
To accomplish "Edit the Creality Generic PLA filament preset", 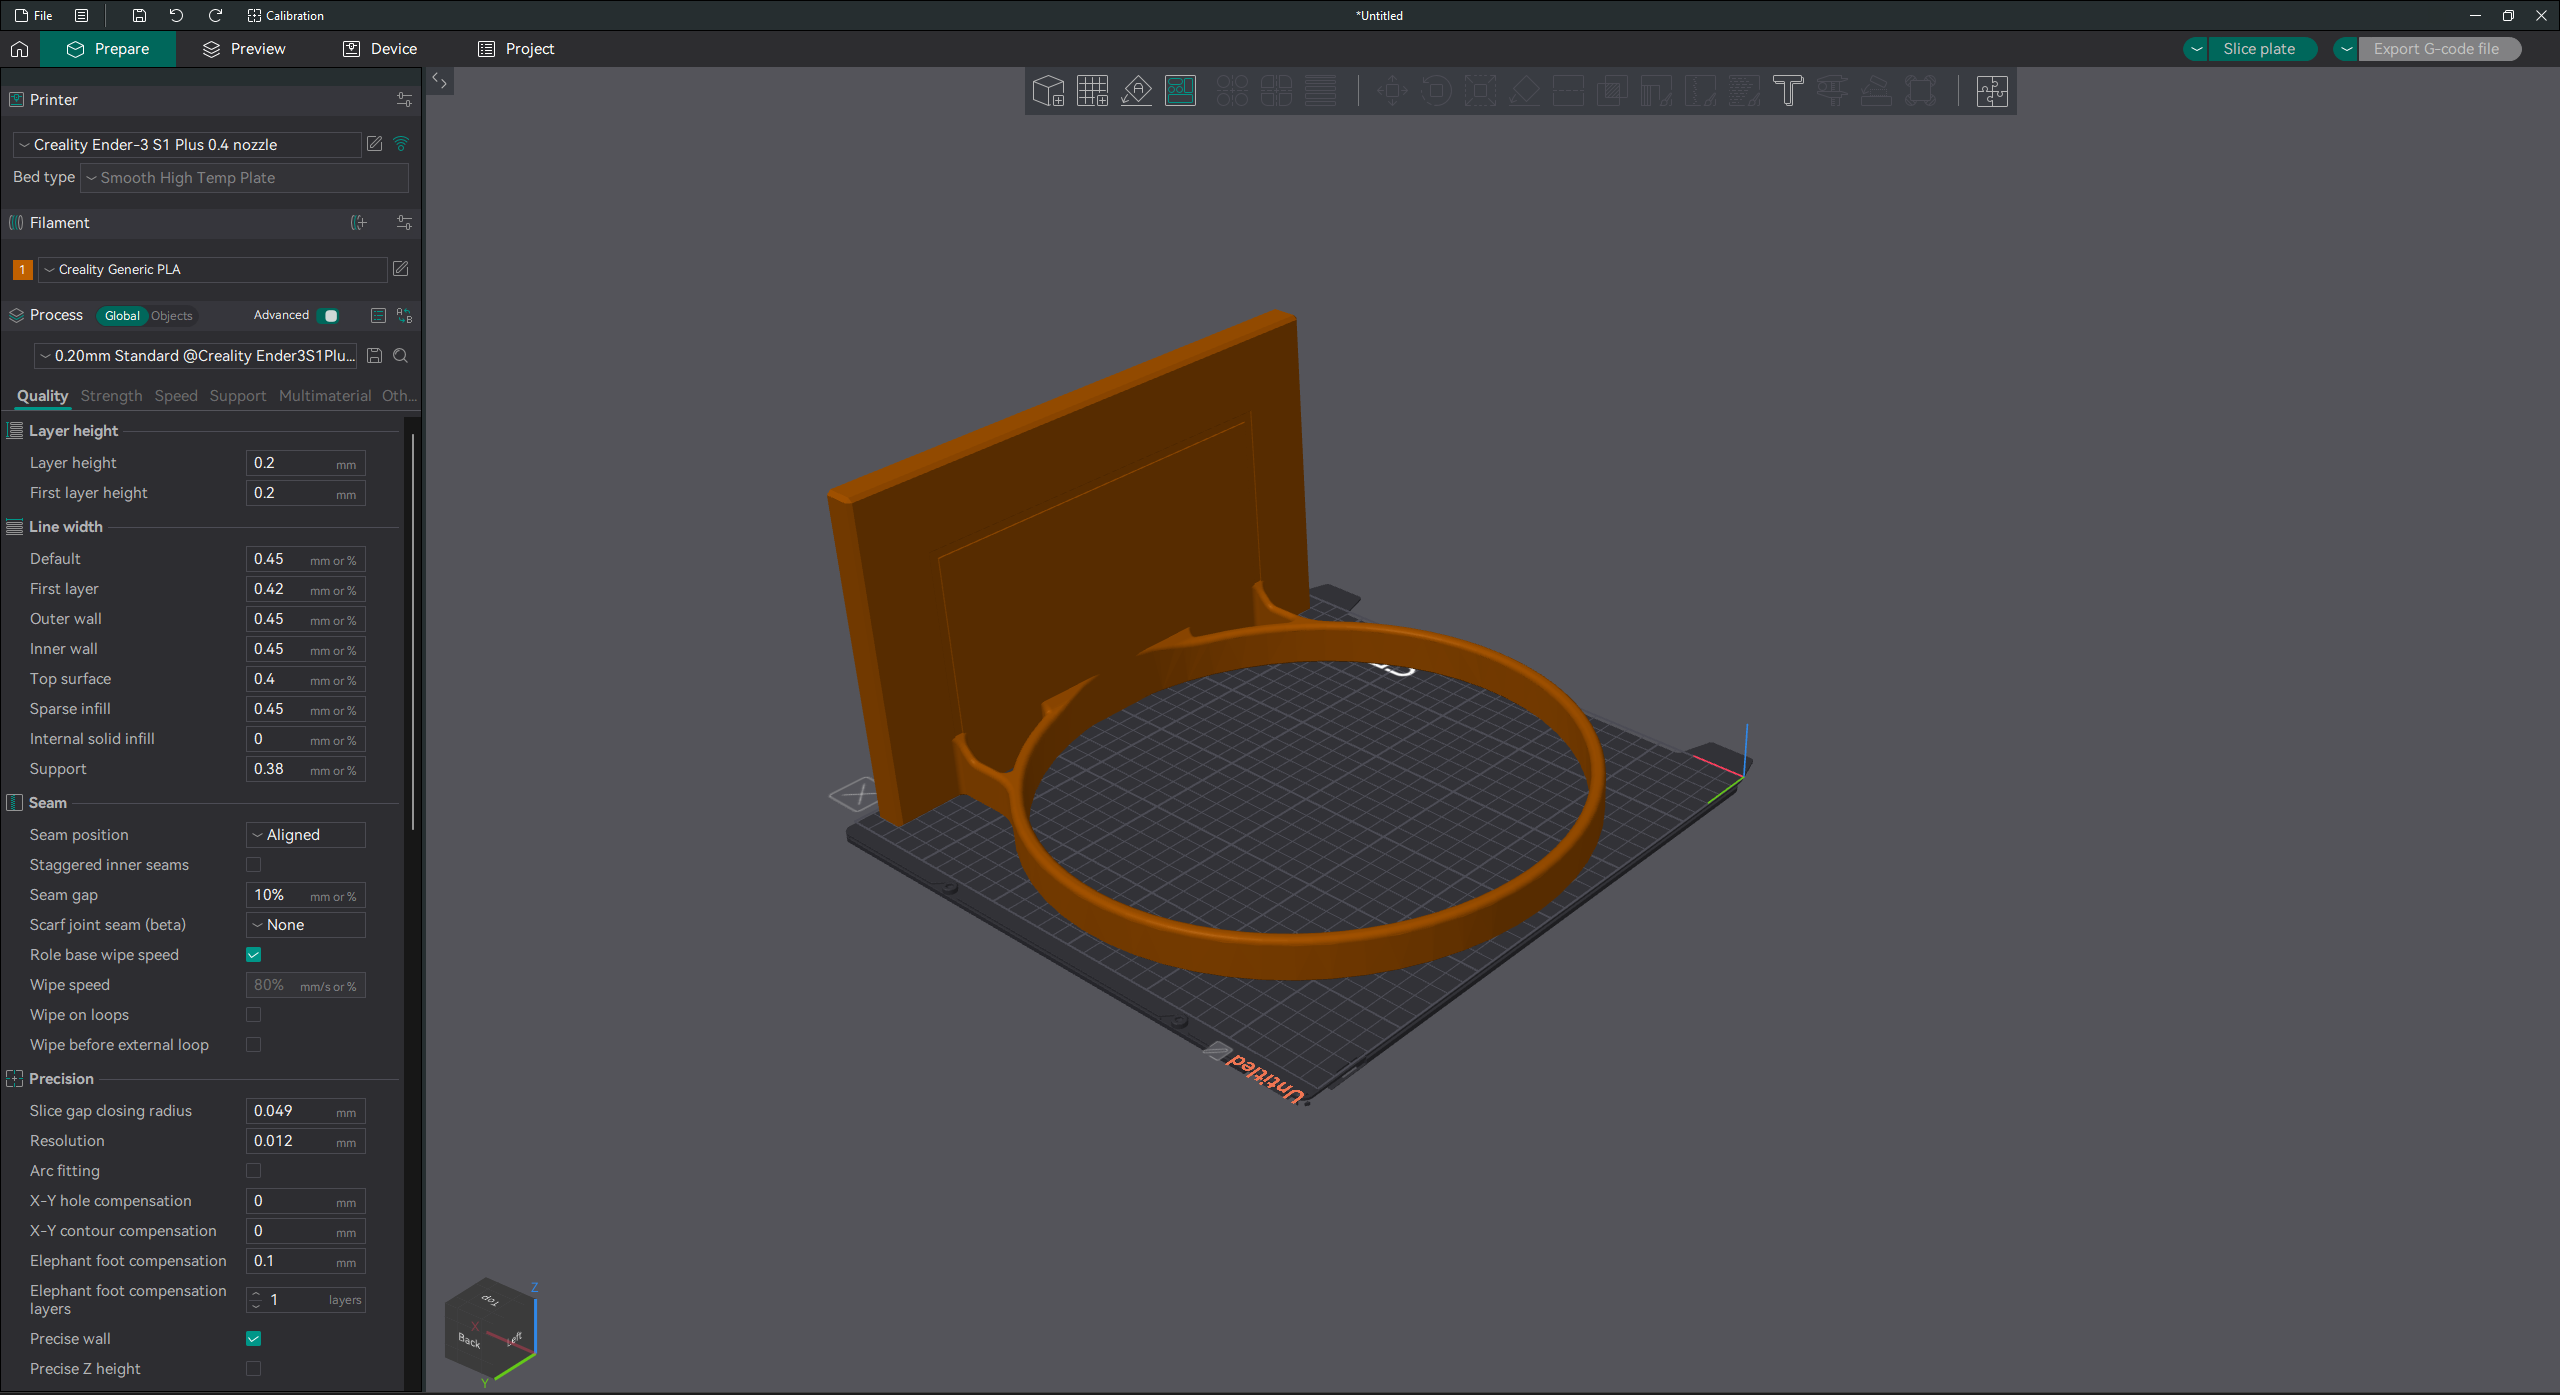I will coord(401,269).
